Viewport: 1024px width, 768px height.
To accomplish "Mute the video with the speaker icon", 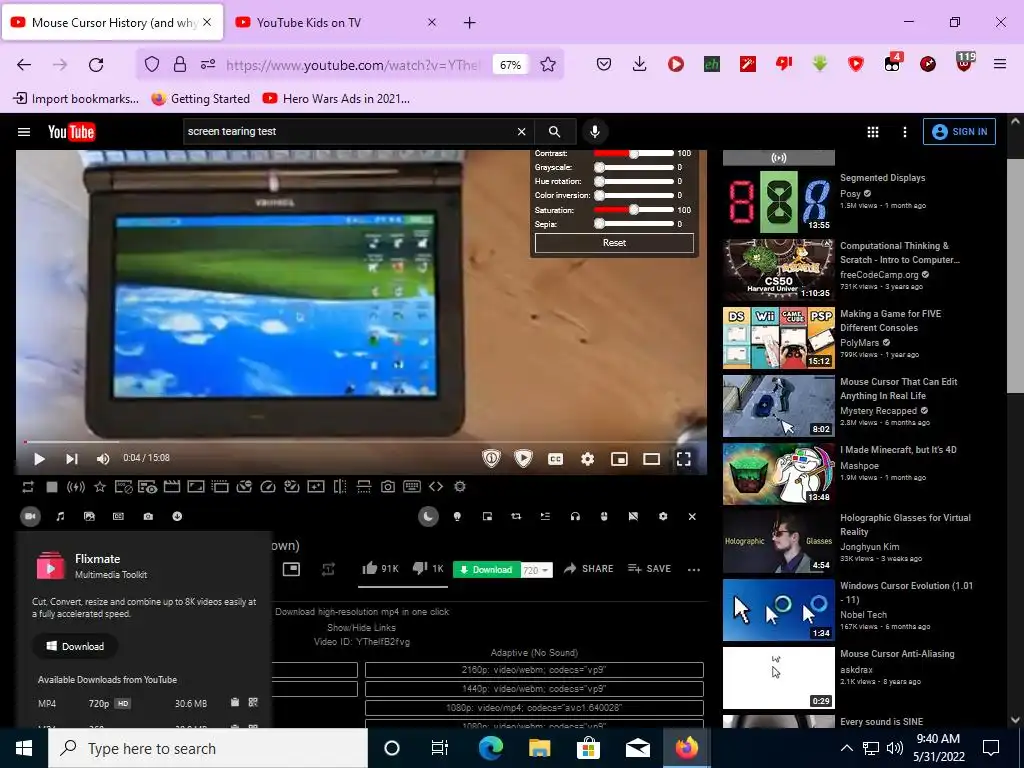I will [103, 459].
